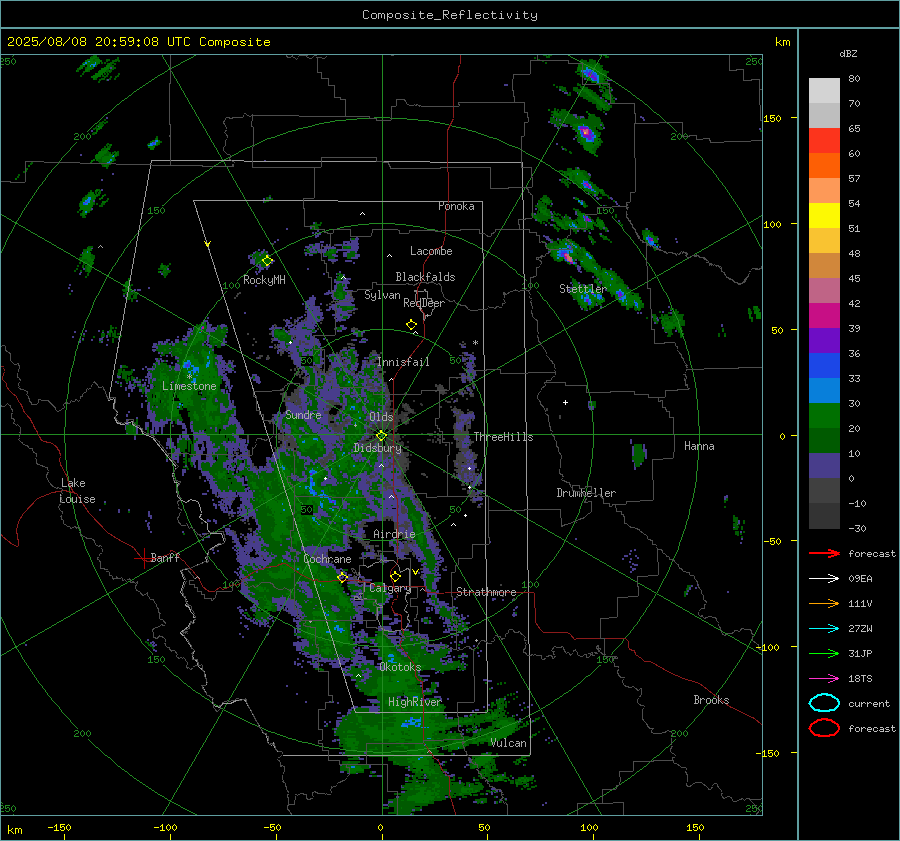Viewport: 900px width, 841px height.
Task: Click yellow diamond marker beside Cochrane
Action: click(x=343, y=578)
